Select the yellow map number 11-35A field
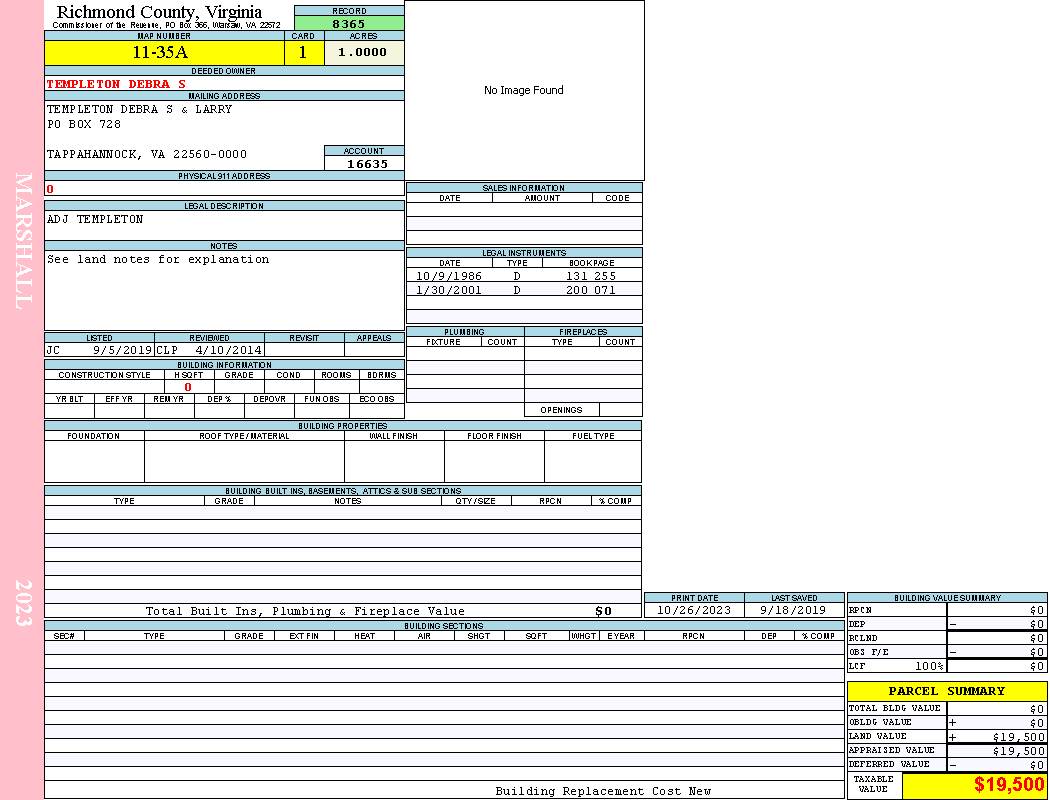Image resolution: width=1050 pixels, height=800 pixels. pos(164,53)
